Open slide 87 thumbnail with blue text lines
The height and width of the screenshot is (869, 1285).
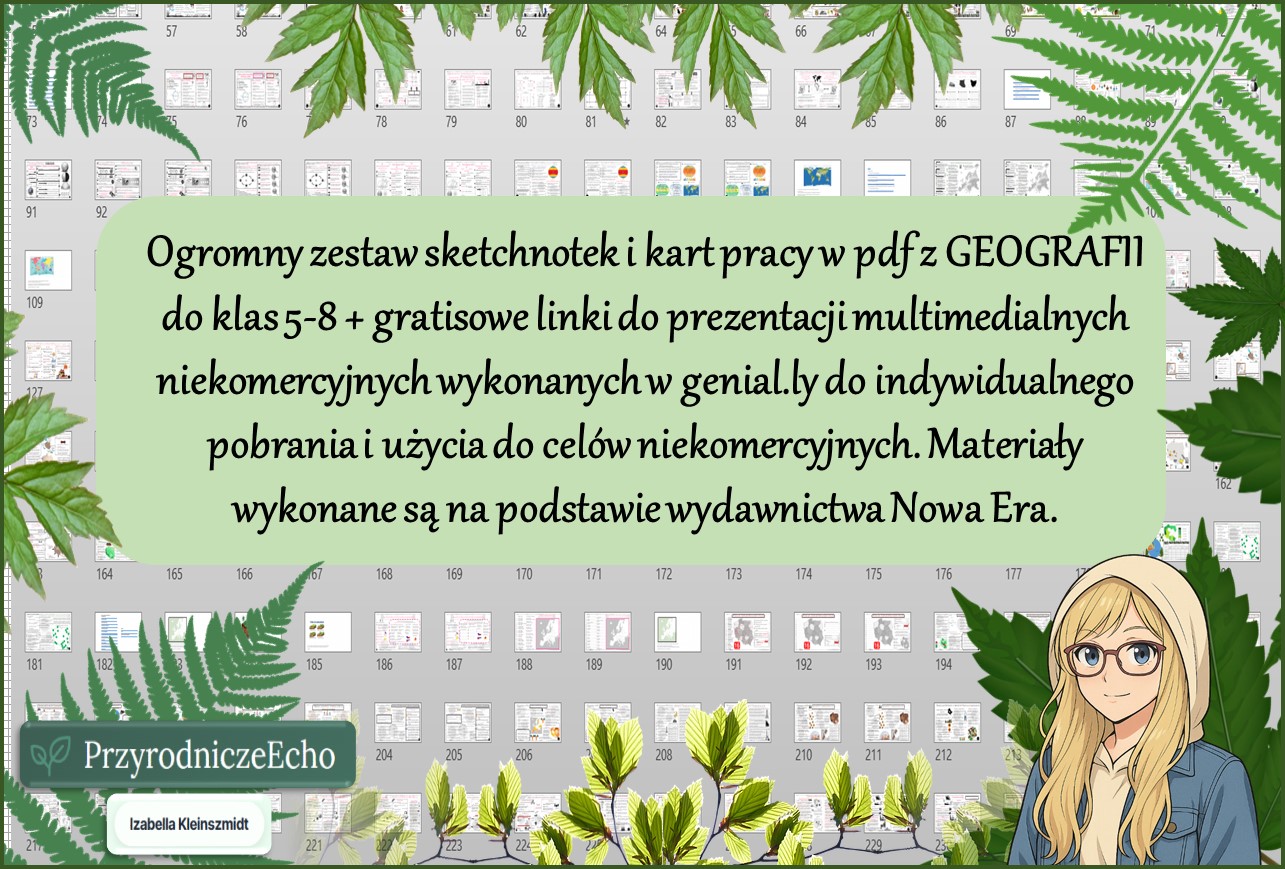[x=1027, y=90]
